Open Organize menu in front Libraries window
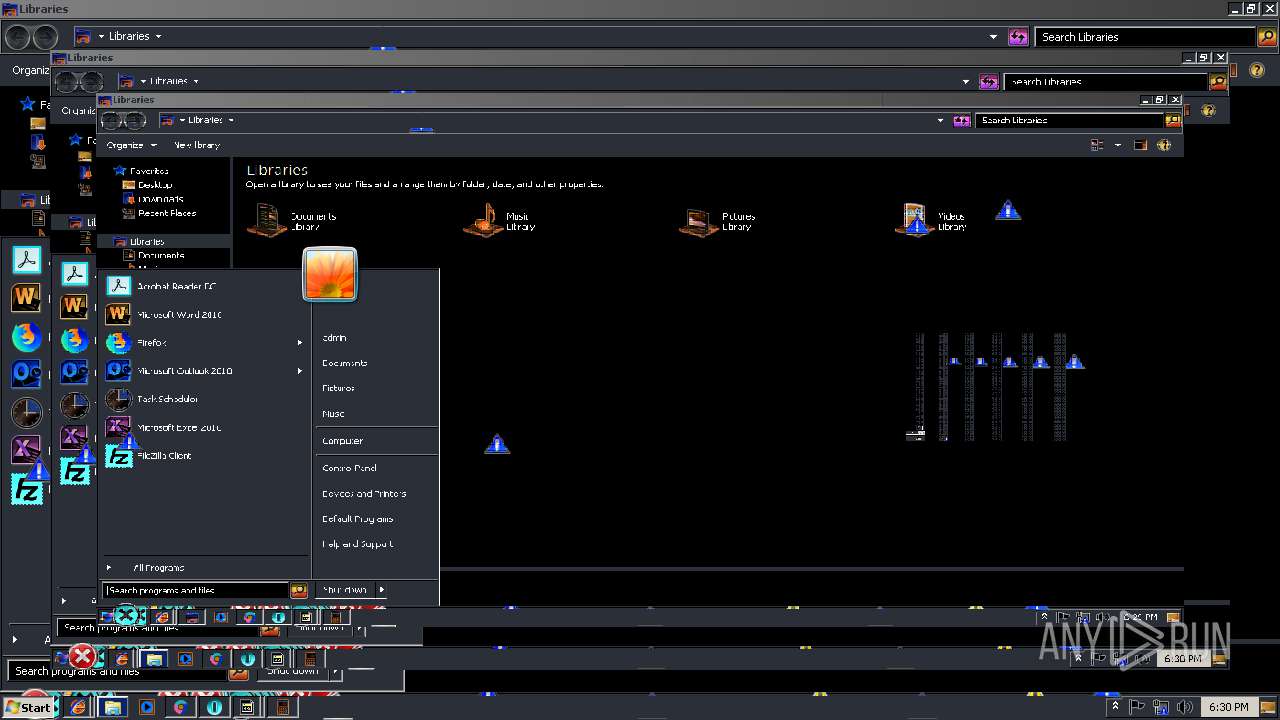Screen dimensions: 1280x720 click(x=131, y=145)
